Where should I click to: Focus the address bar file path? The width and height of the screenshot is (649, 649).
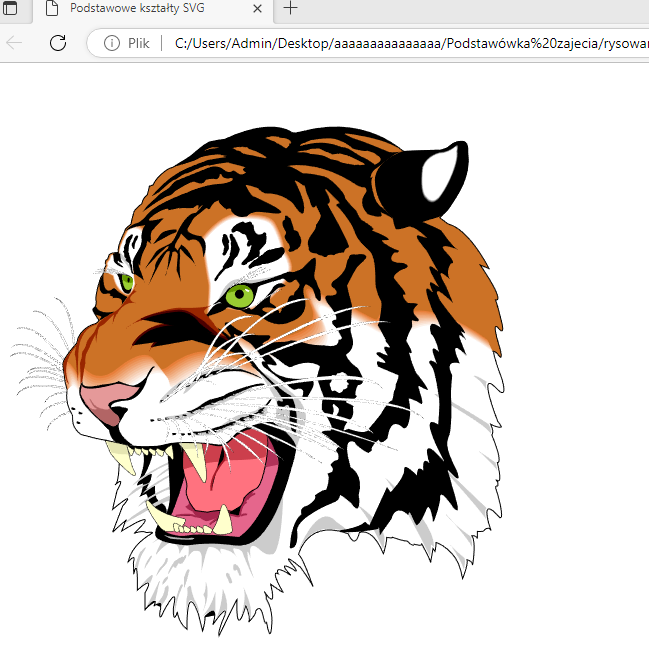pos(411,43)
